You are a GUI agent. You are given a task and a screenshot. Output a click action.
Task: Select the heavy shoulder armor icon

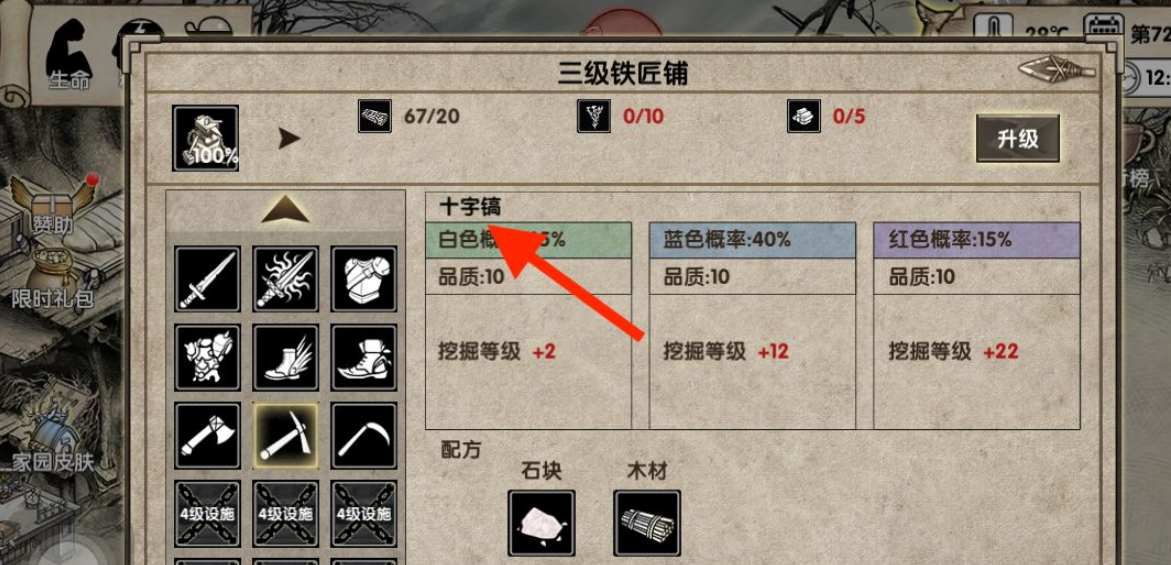(x=207, y=358)
